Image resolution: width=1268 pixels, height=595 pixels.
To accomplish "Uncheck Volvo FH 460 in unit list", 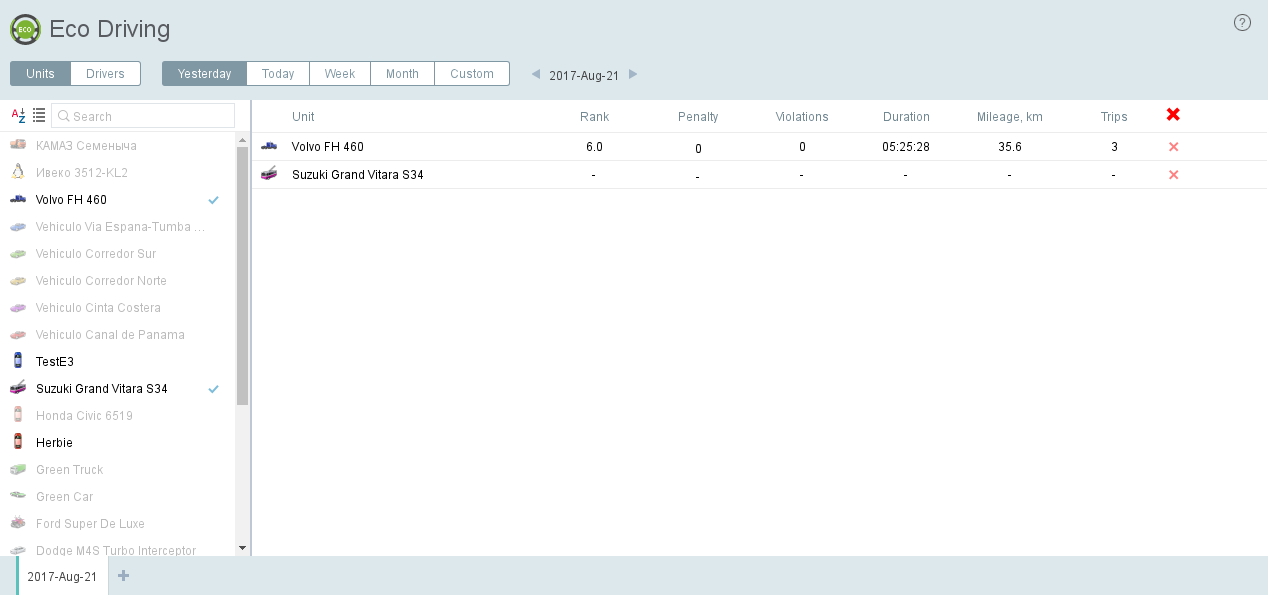I will coord(213,200).
